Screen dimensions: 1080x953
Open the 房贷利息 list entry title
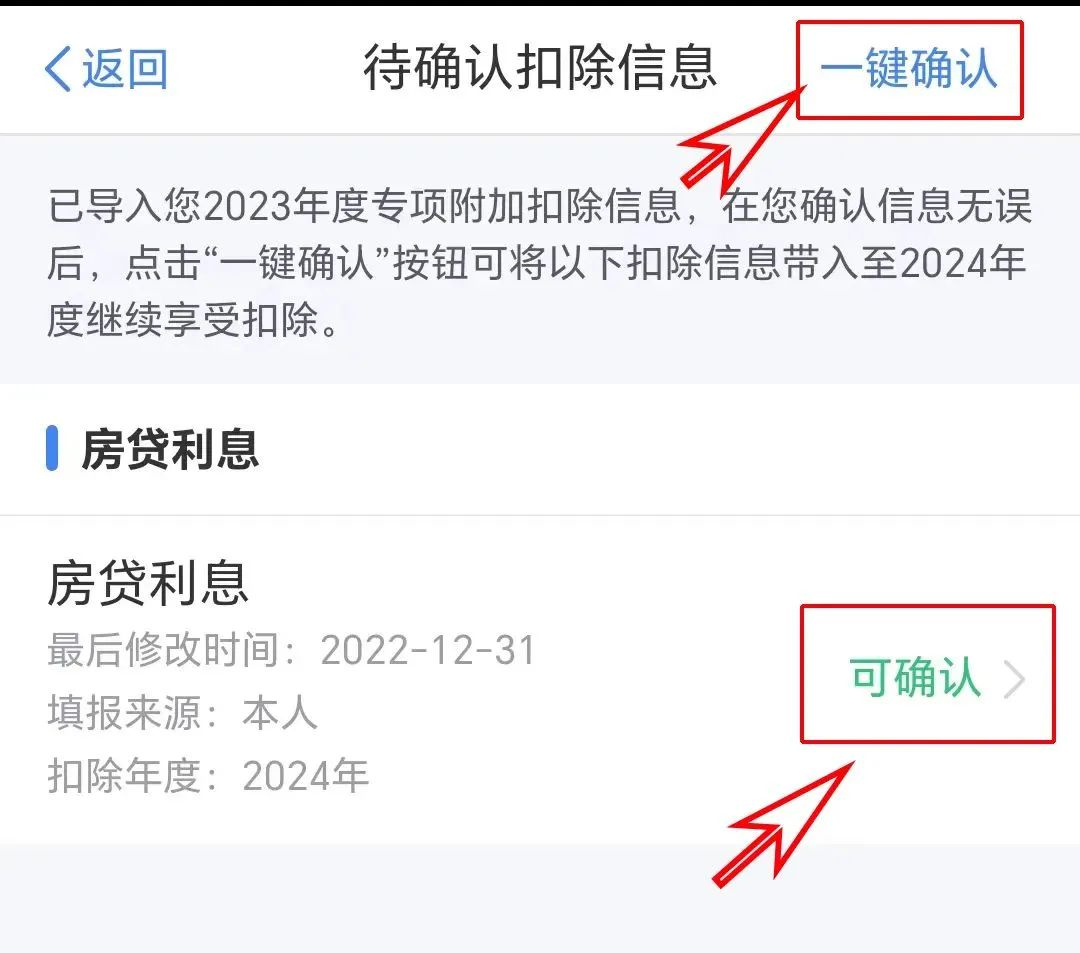(148, 583)
